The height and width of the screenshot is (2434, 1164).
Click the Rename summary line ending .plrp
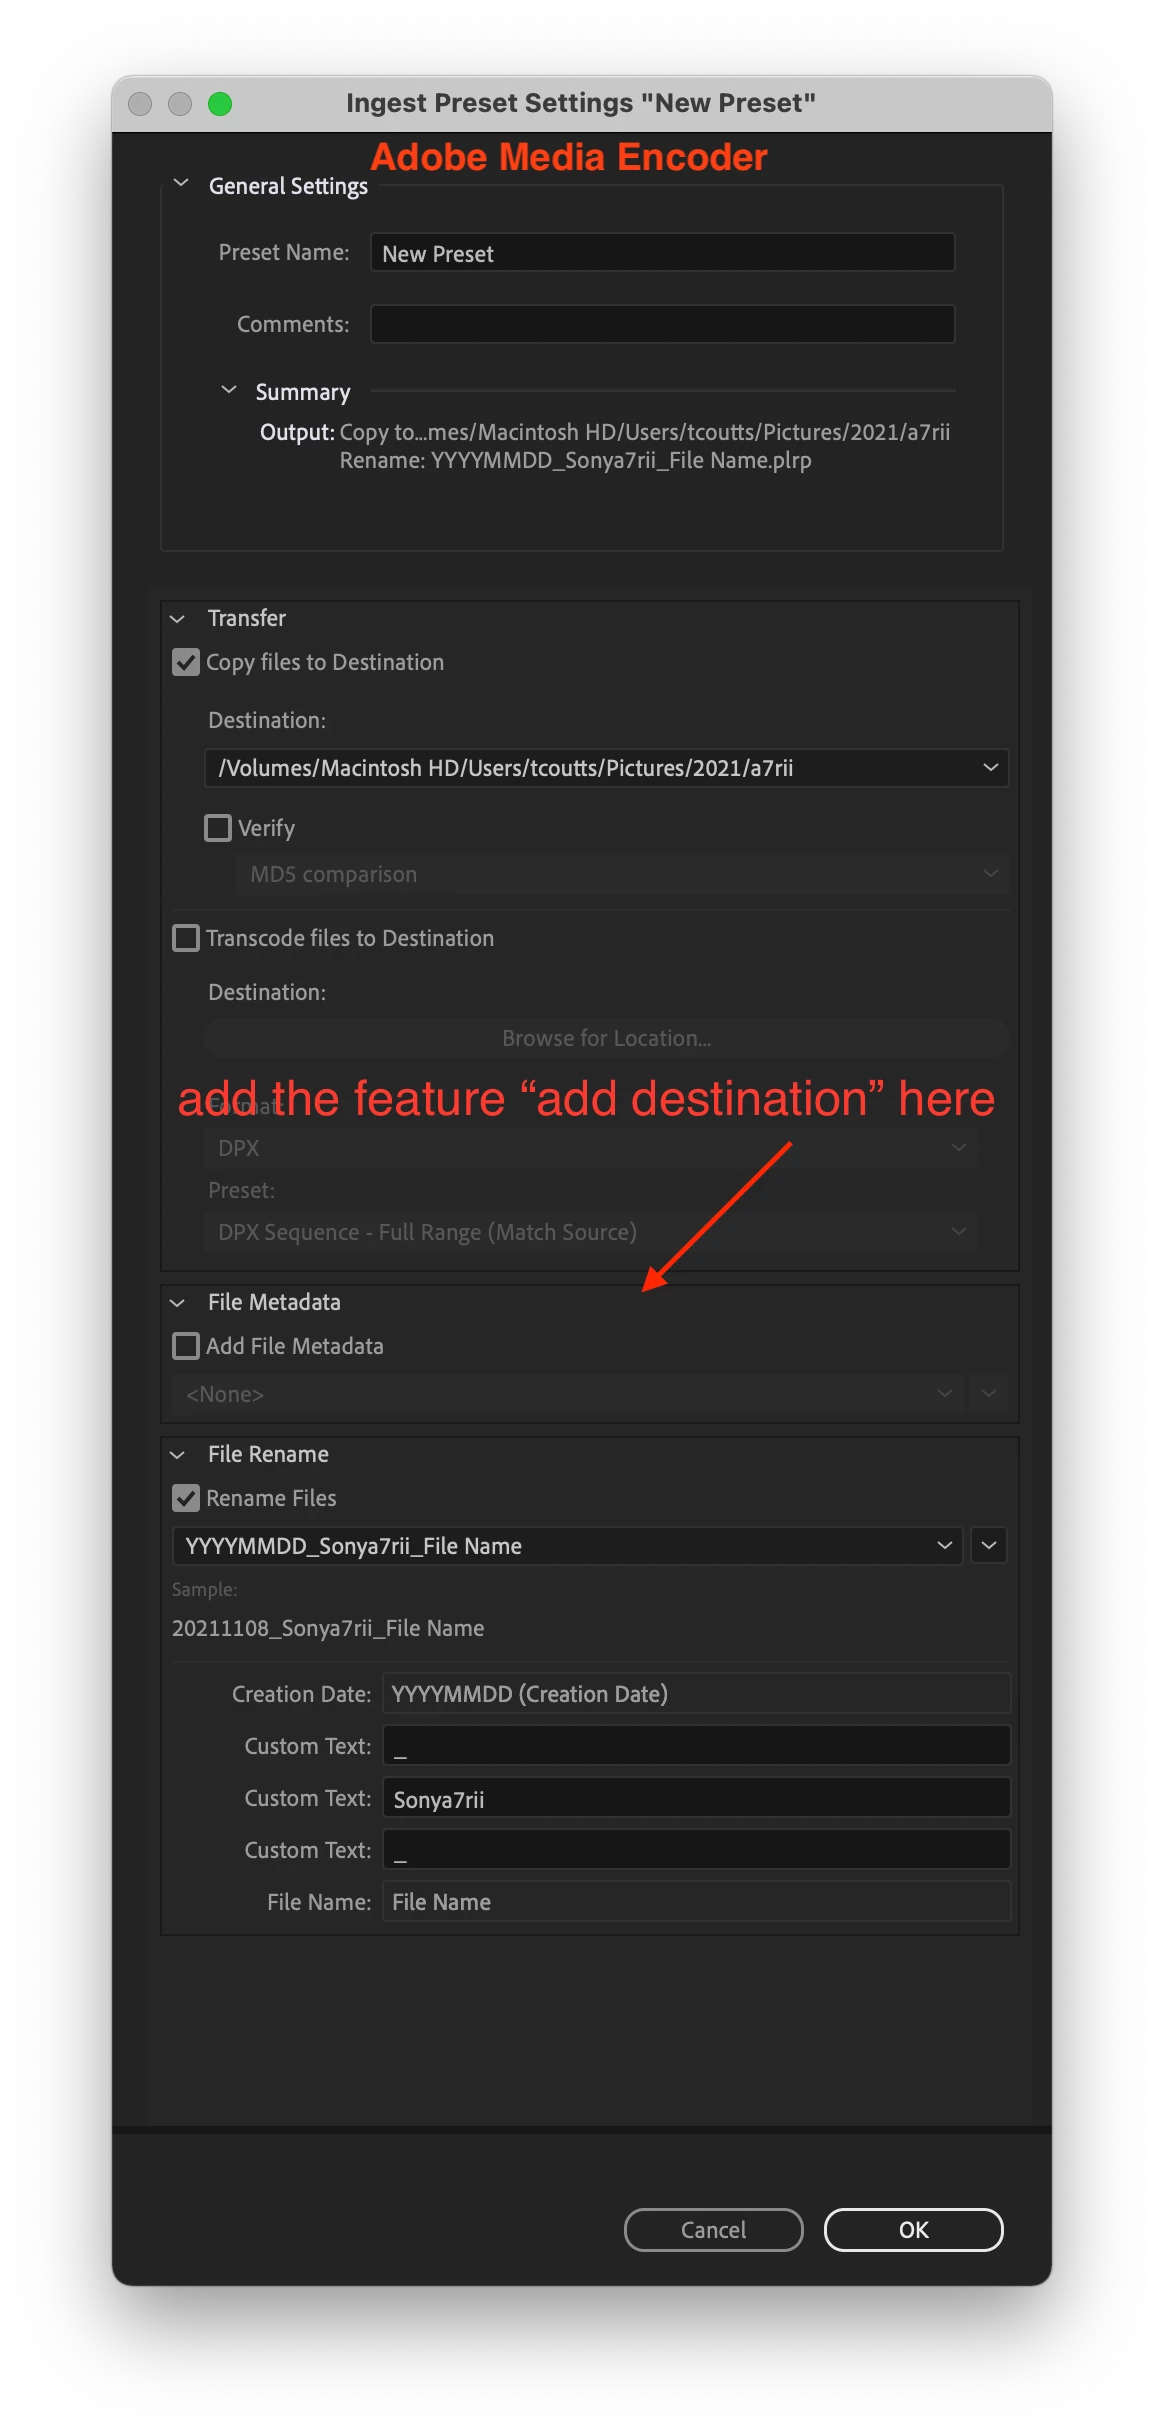pos(575,460)
